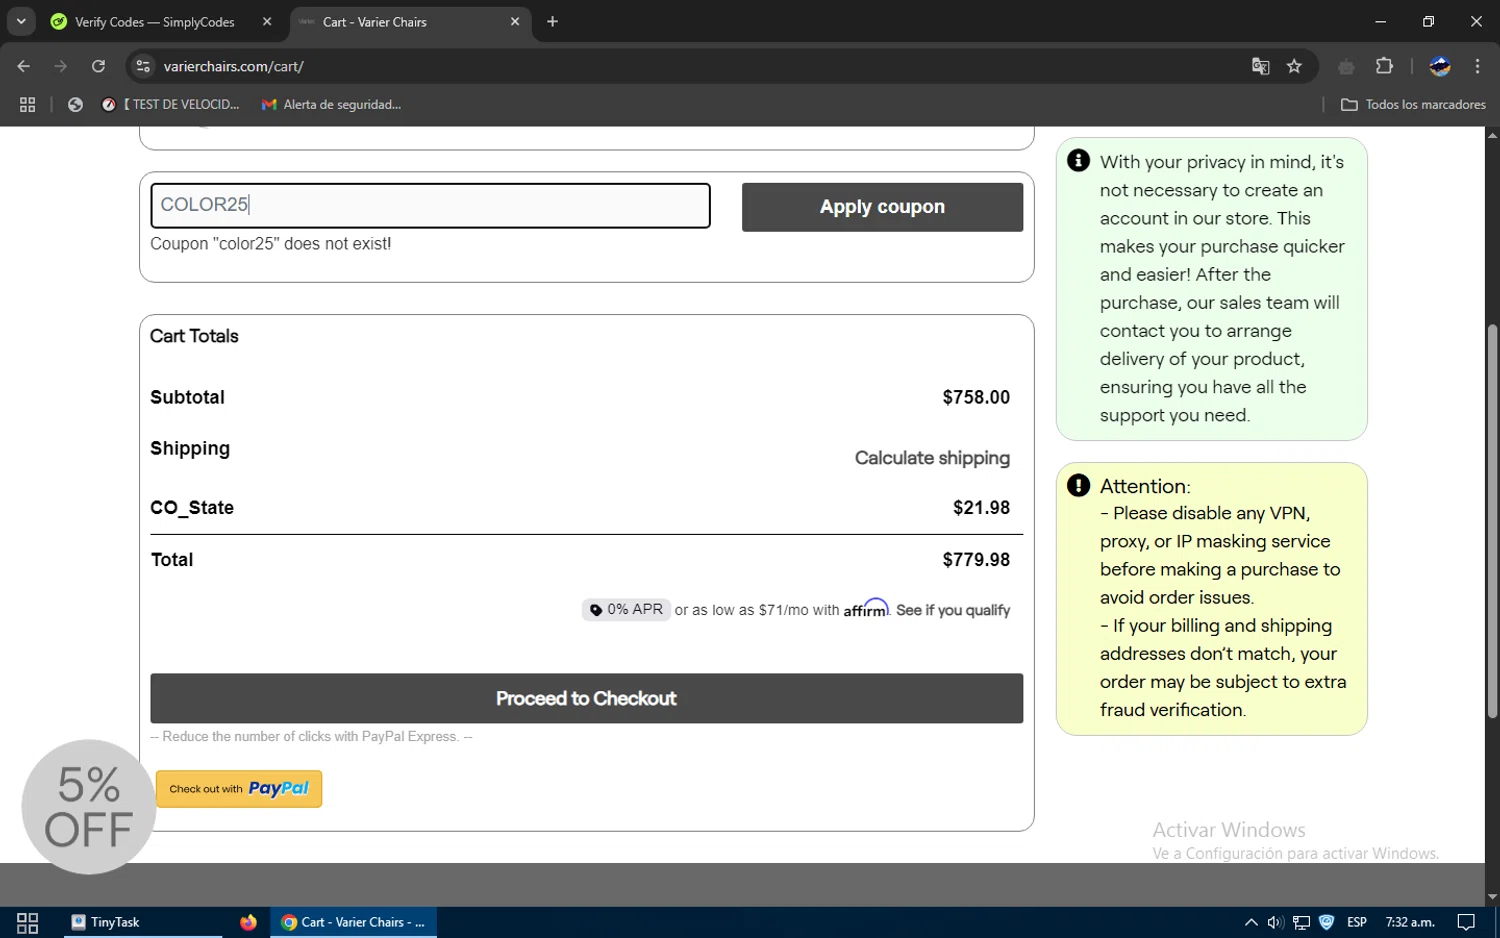Open the Windows Security shield tray icon
Image resolution: width=1500 pixels, height=938 pixels.
[1326, 922]
